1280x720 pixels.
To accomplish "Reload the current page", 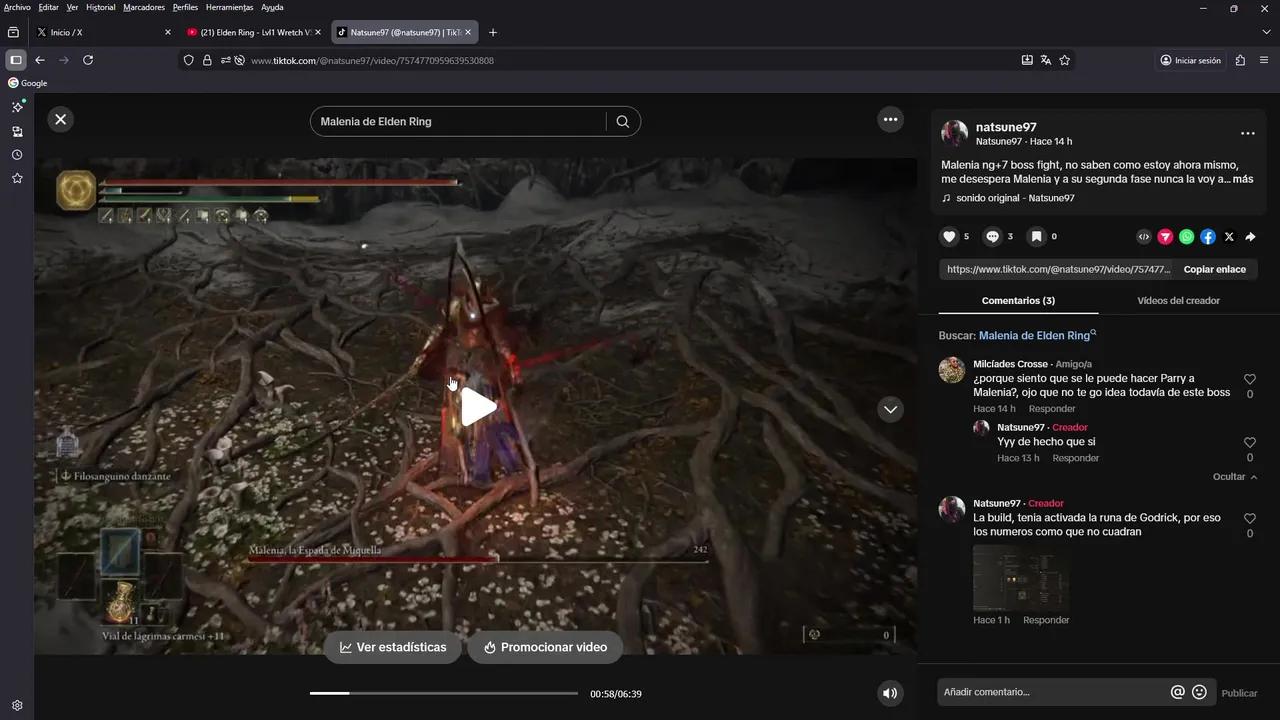I will pos(88,60).
